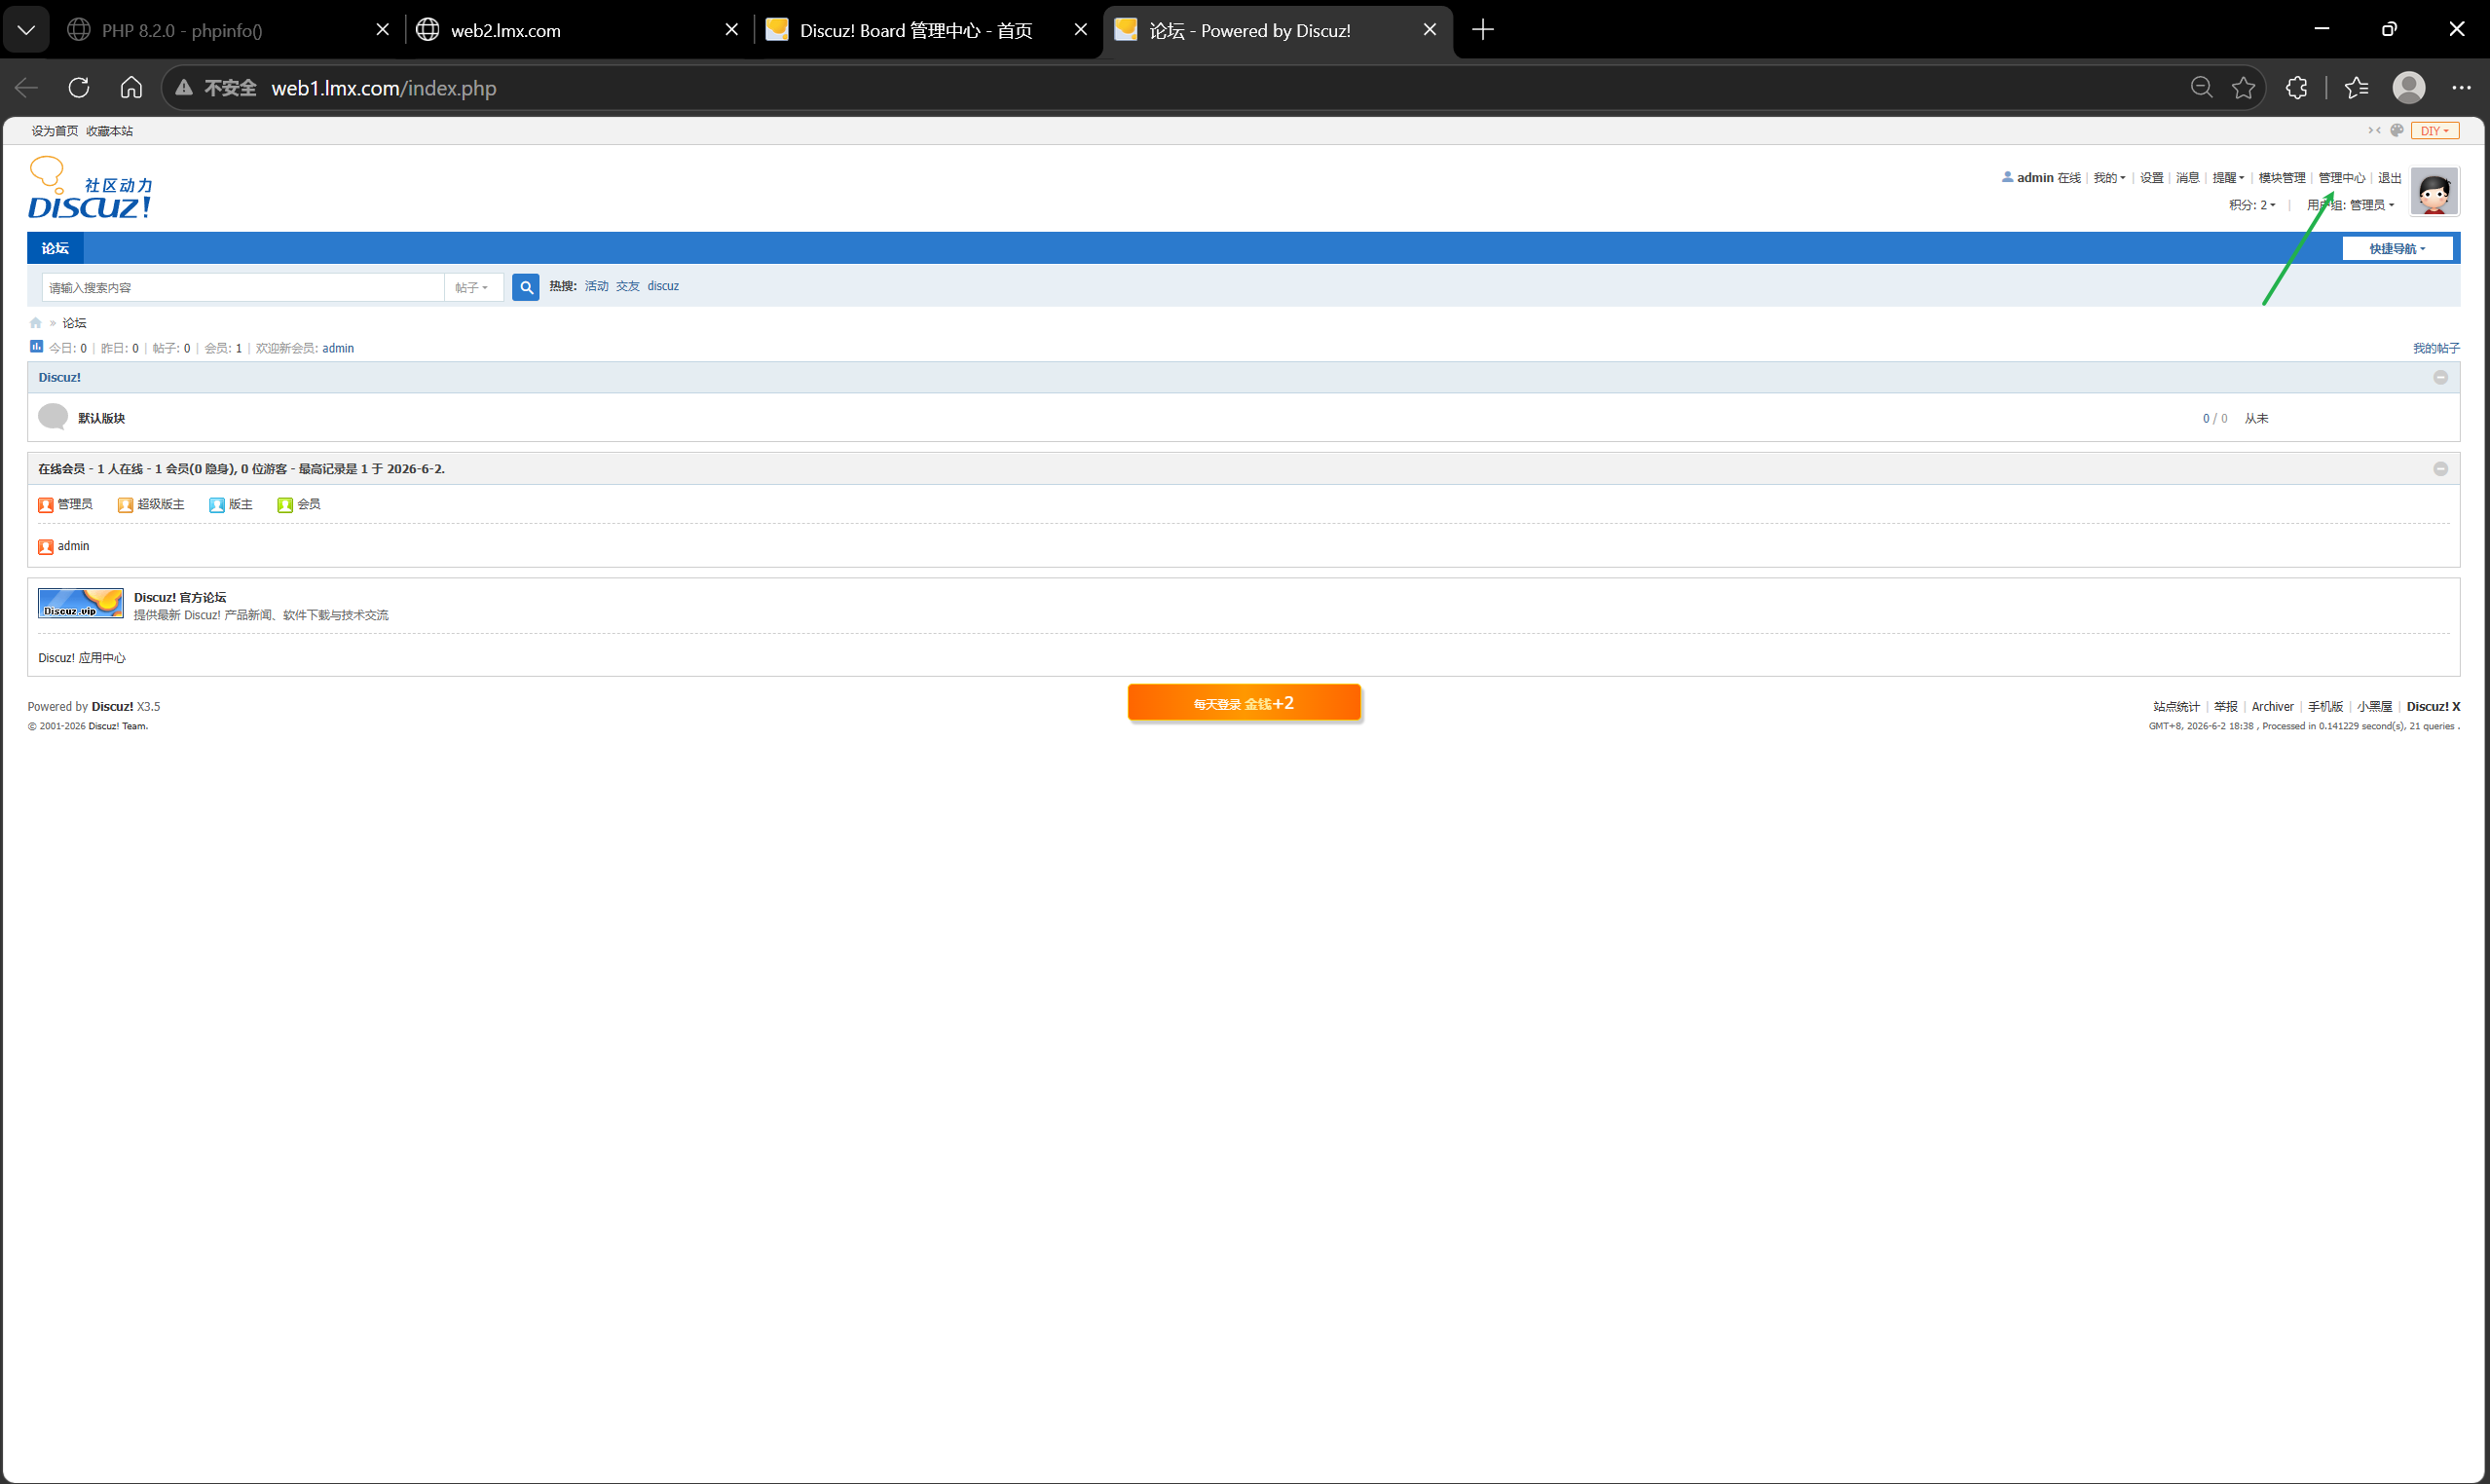The width and height of the screenshot is (2490, 1484).
Task: Open the 提醒 reminders dropdown
Action: click(2228, 178)
